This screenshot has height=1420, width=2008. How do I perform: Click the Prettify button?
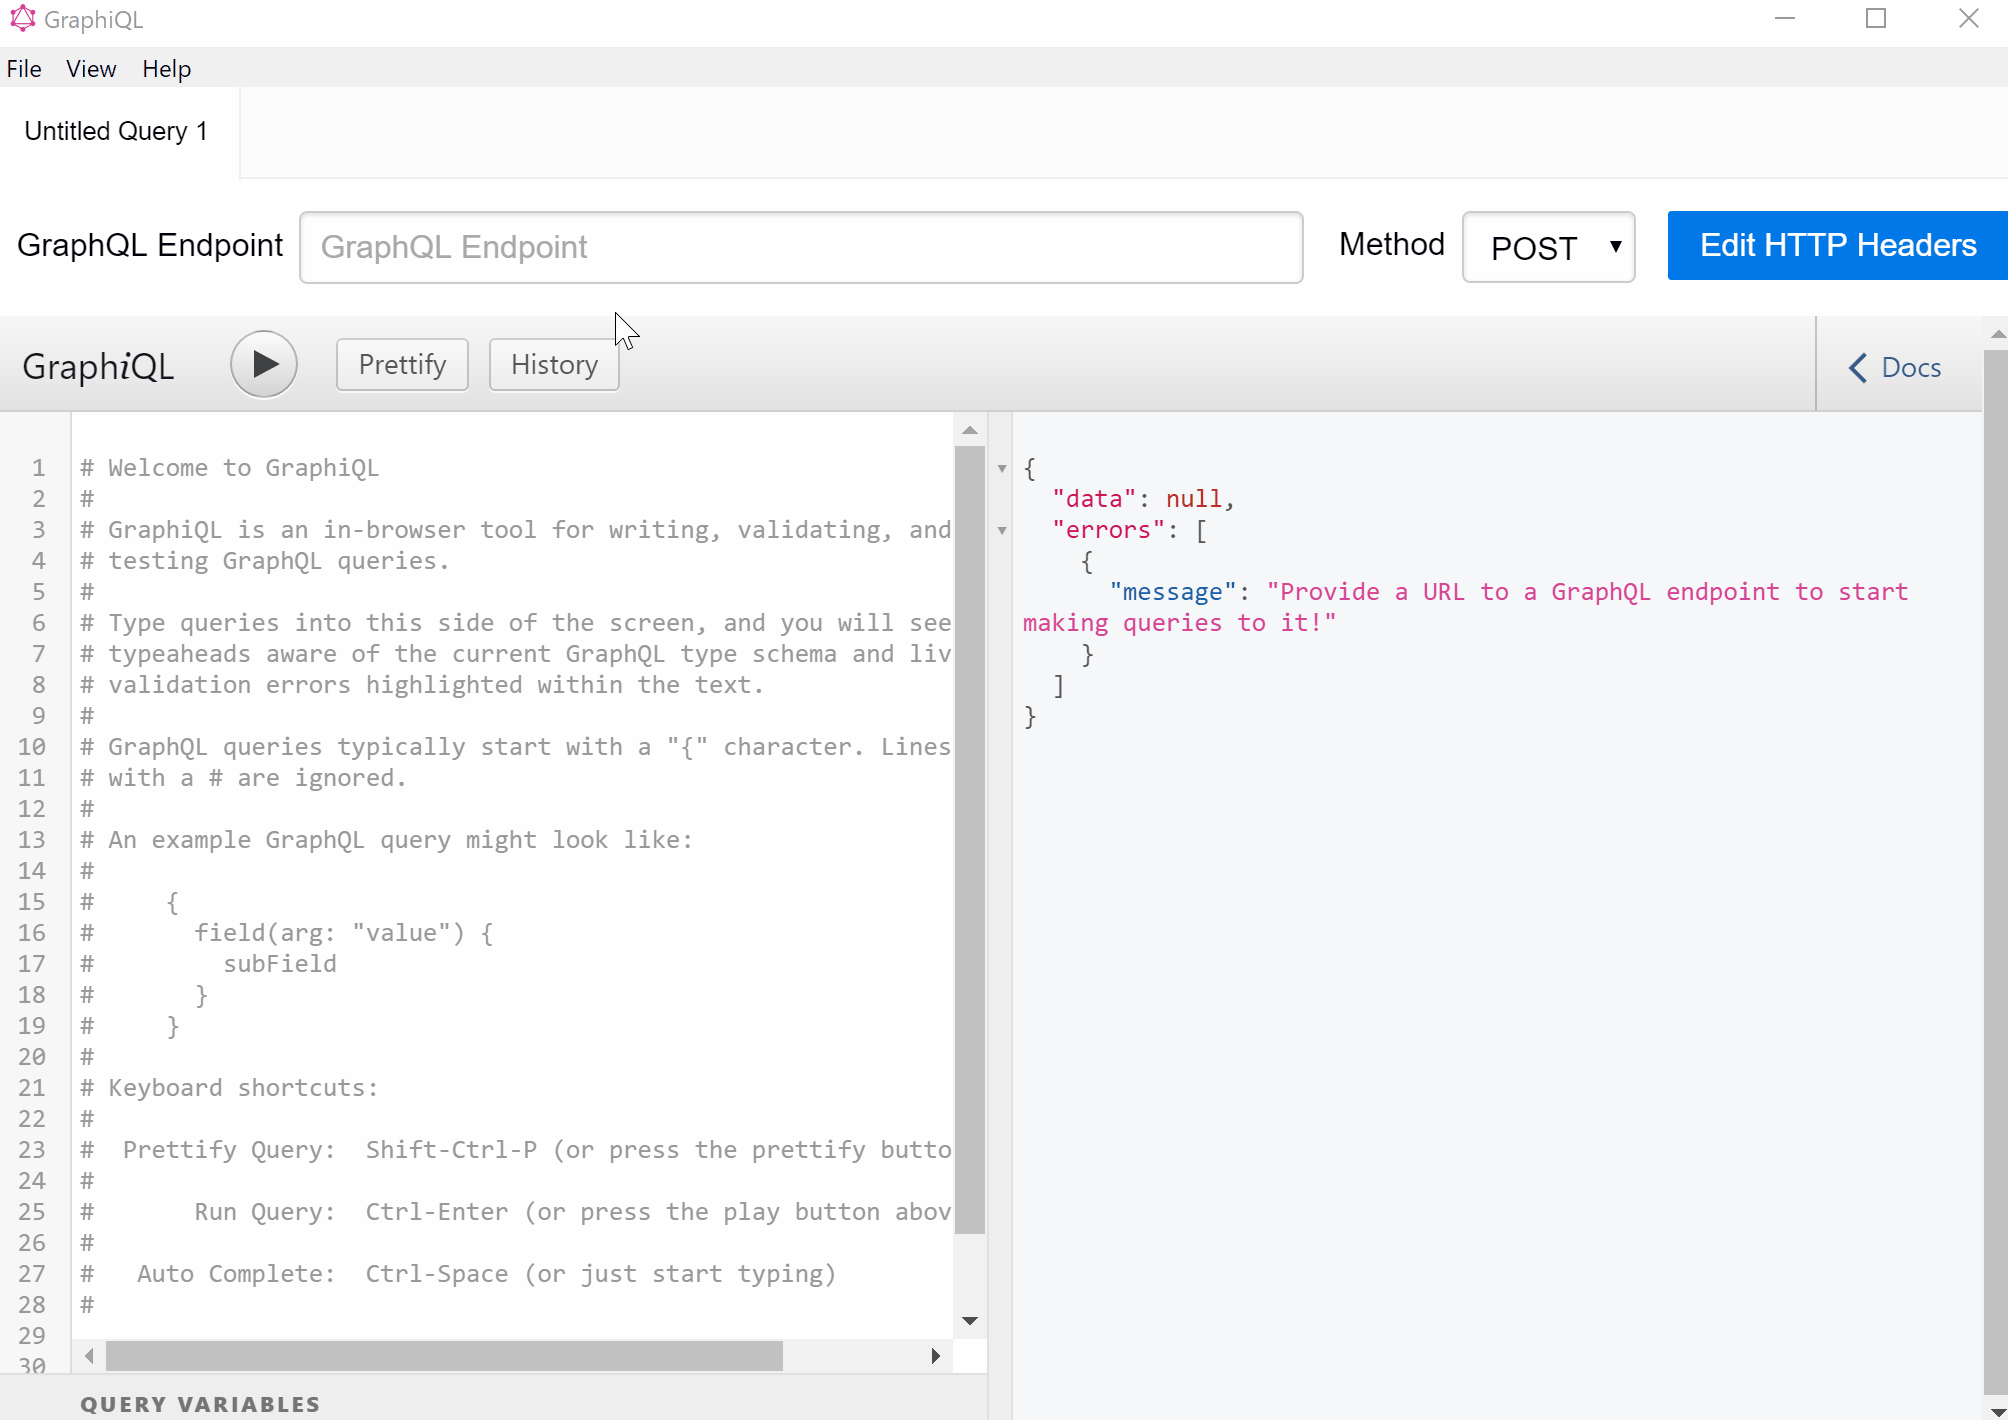pyautogui.click(x=402, y=365)
